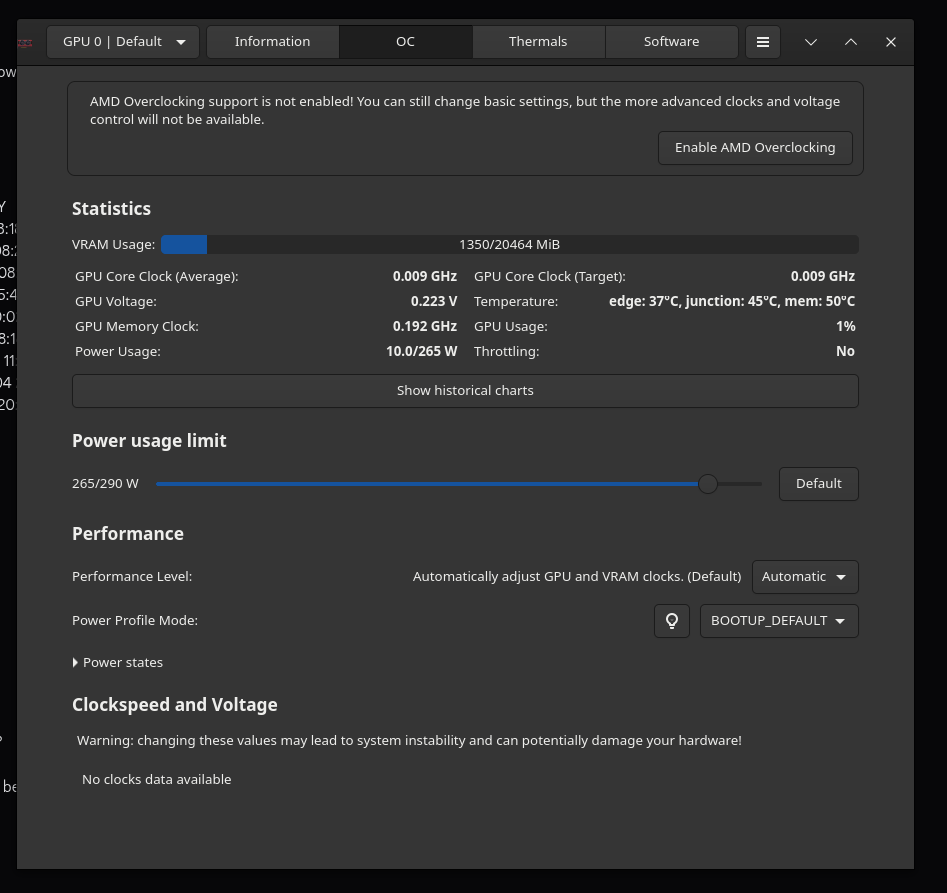Click the app logo in the title bar
Image resolution: width=947 pixels, height=893 pixels.
(25, 42)
